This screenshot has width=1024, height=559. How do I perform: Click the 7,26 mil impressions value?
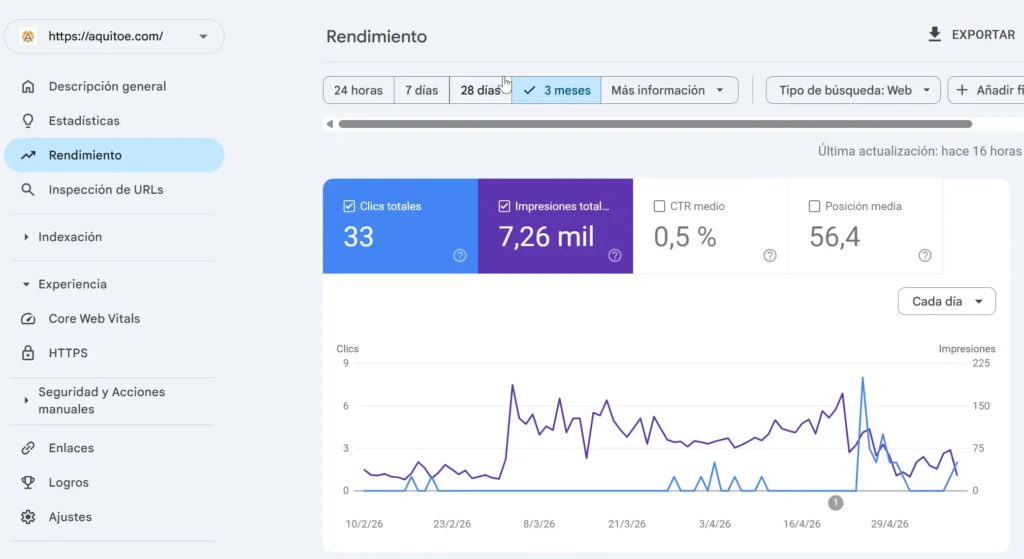547,236
